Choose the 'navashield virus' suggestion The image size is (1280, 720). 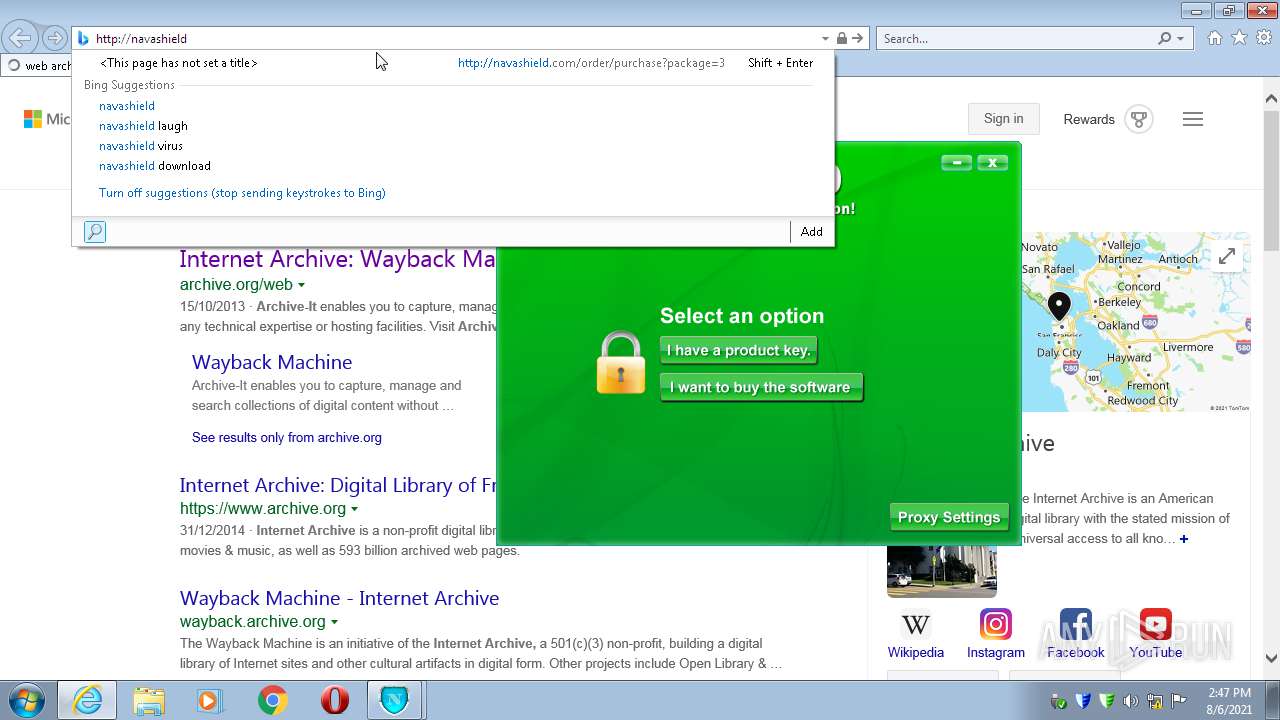pyautogui.click(x=141, y=146)
